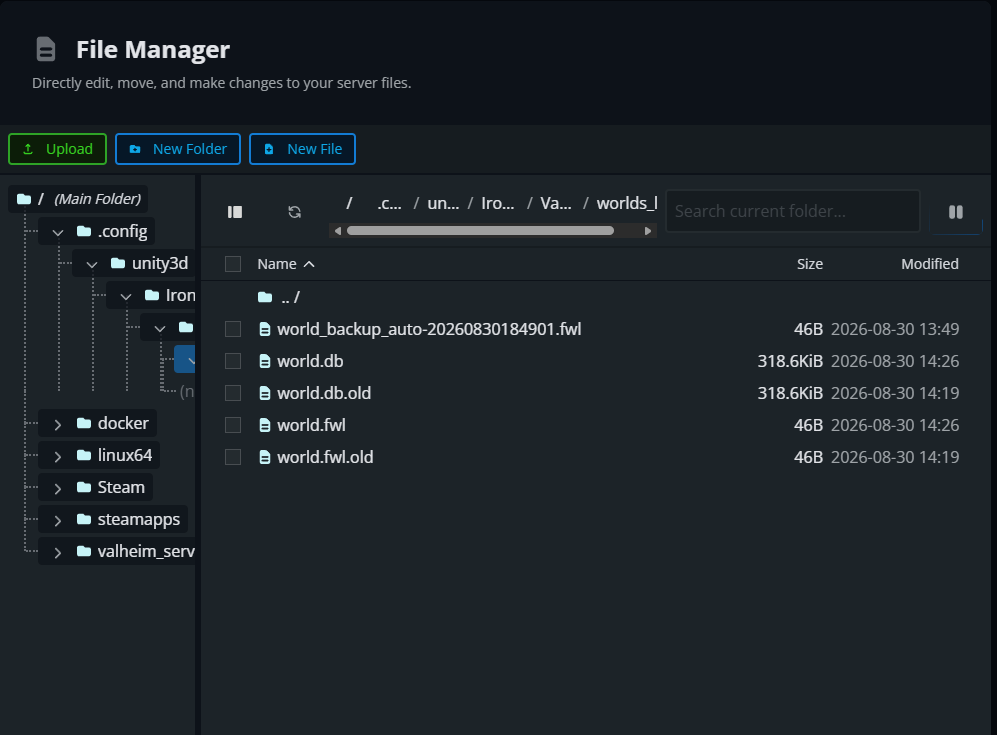Collapse the Iron tree node chevron
Image resolution: width=997 pixels, height=735 pixels.
pyautogui.click(x=126, y=296)
